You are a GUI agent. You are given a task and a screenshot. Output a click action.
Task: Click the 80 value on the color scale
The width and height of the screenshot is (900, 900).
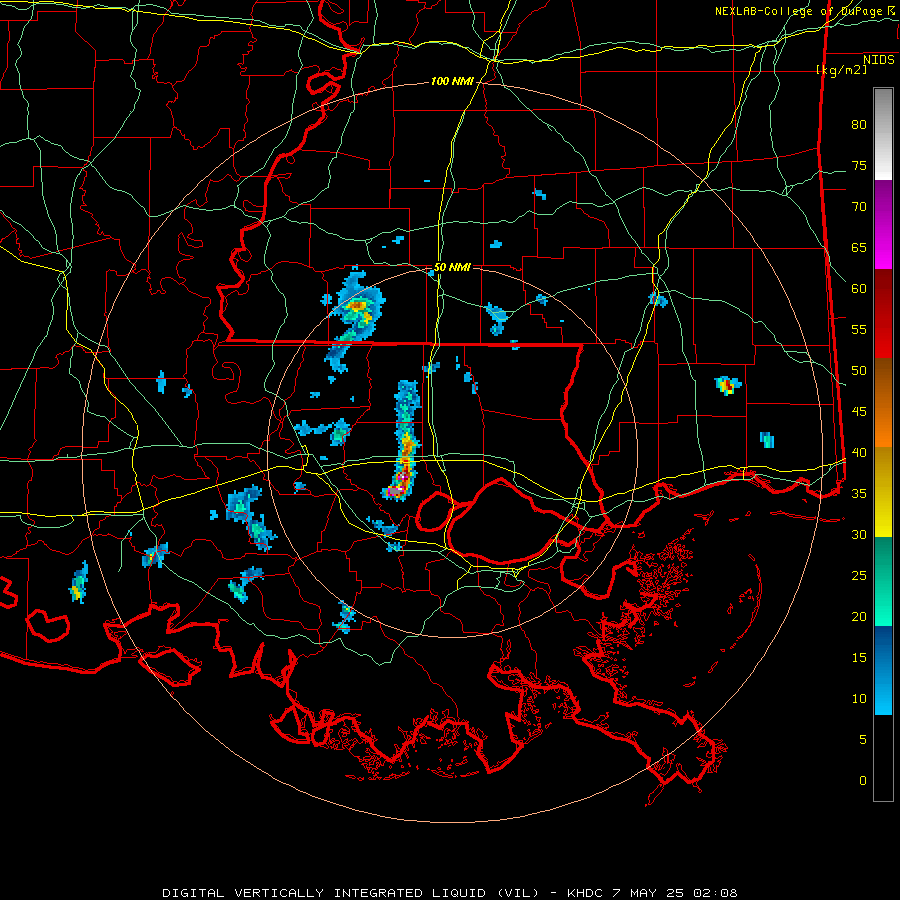[859, 125]
